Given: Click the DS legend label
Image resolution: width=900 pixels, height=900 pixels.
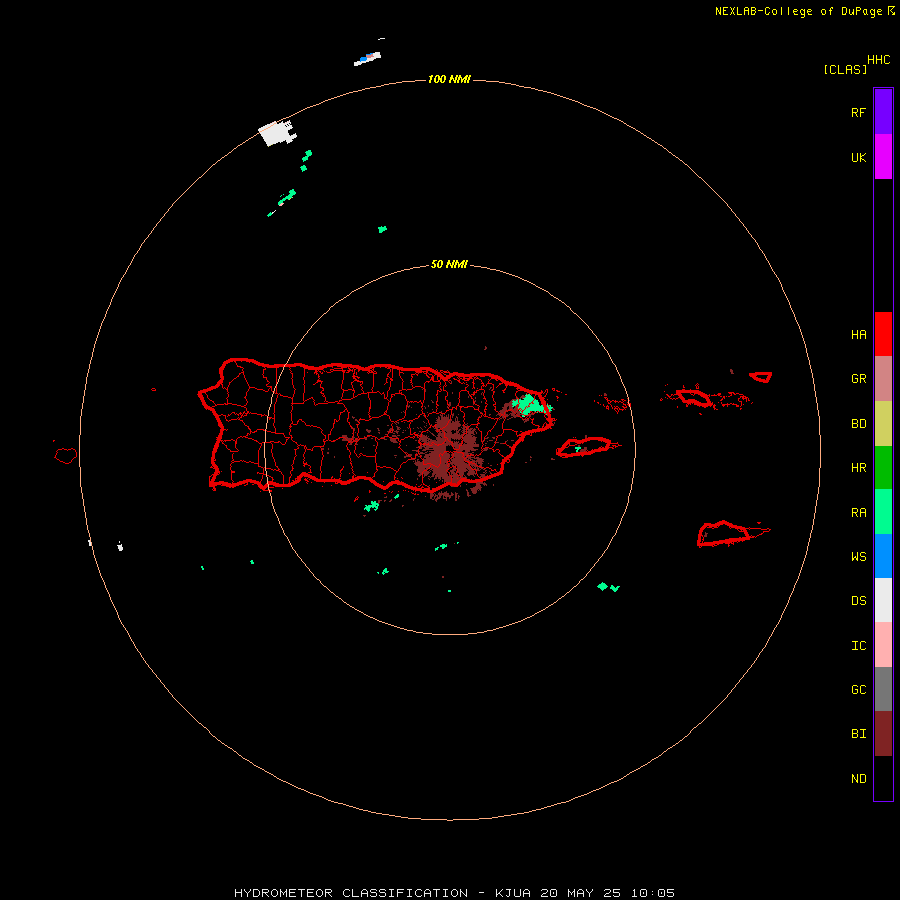Looking at the screenshot, I should [858, 600].
